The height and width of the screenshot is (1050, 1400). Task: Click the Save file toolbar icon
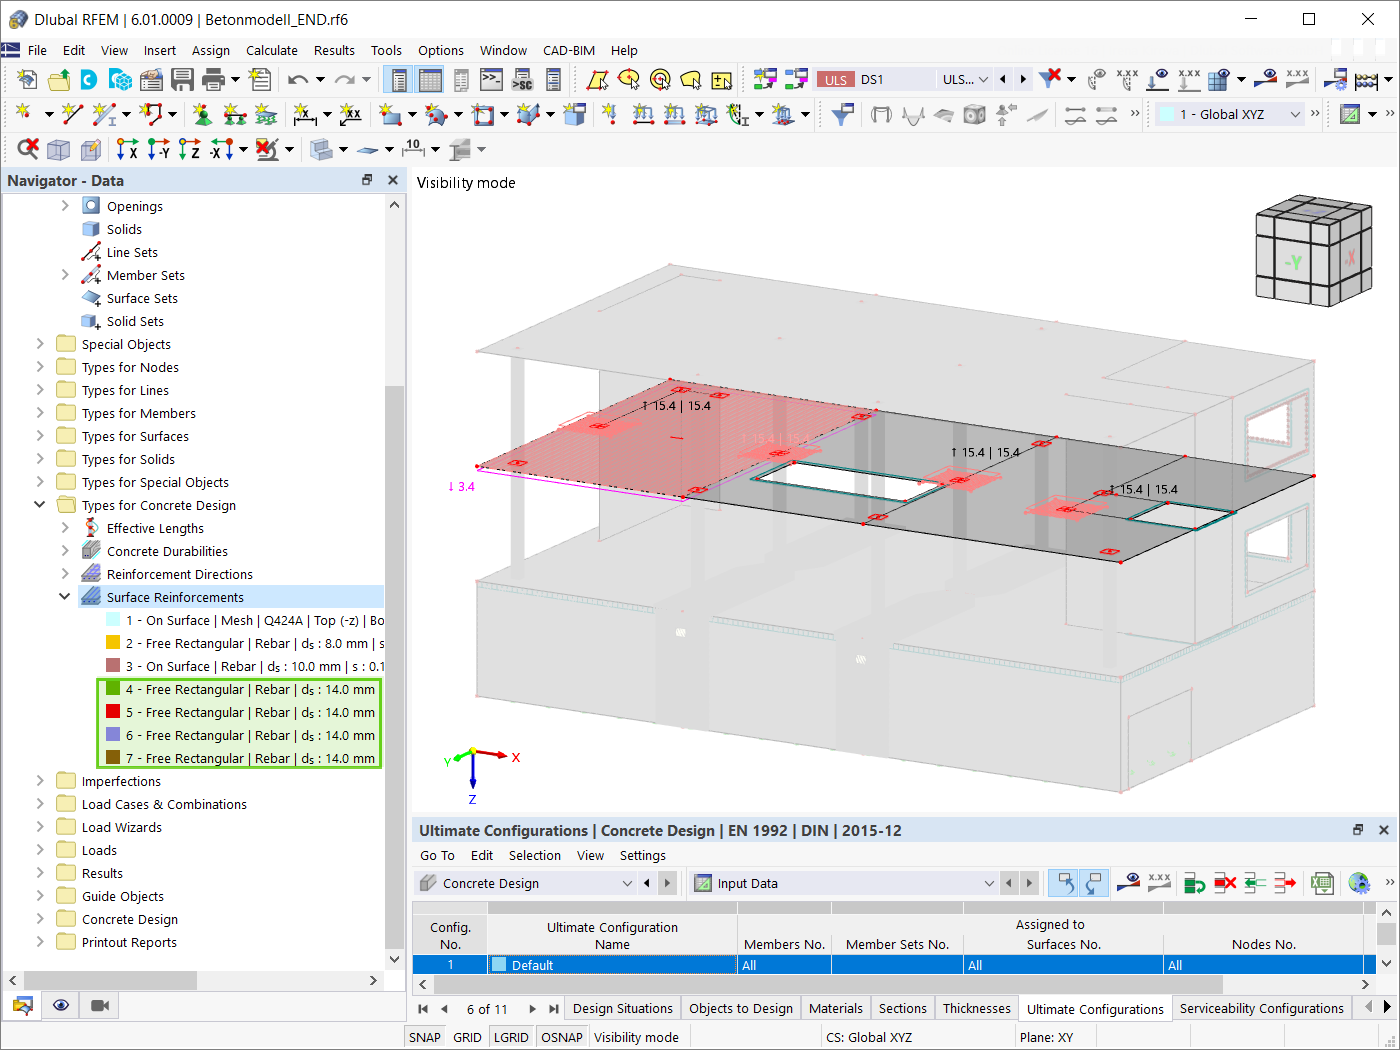tap(182, 79)
